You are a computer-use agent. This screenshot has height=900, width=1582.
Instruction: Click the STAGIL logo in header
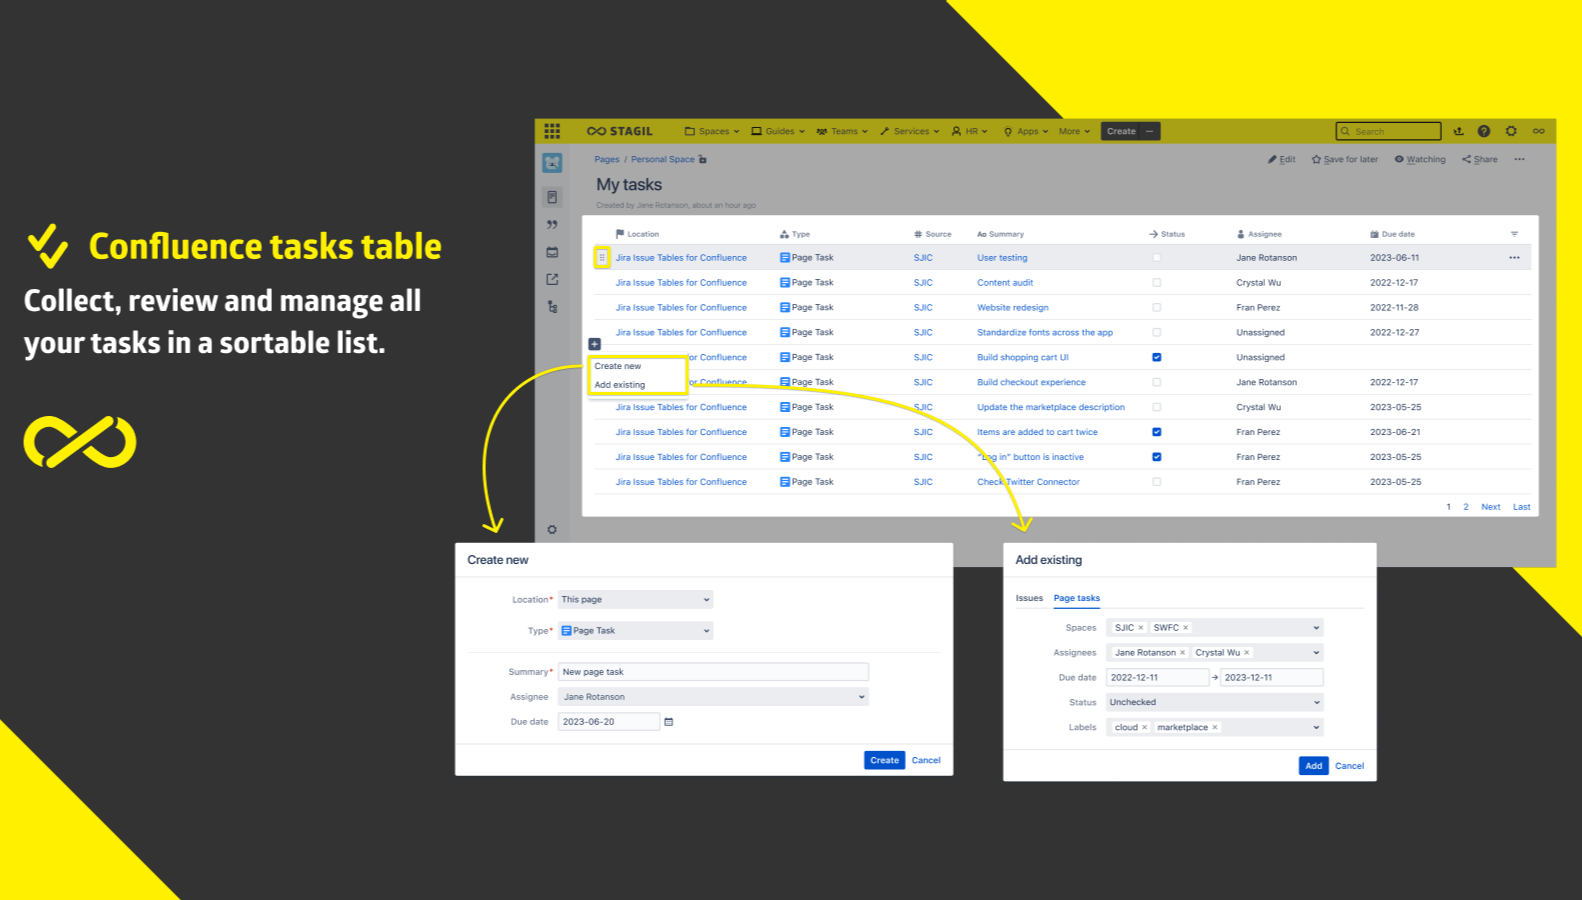pyautogui.click(x=619, y=131)
